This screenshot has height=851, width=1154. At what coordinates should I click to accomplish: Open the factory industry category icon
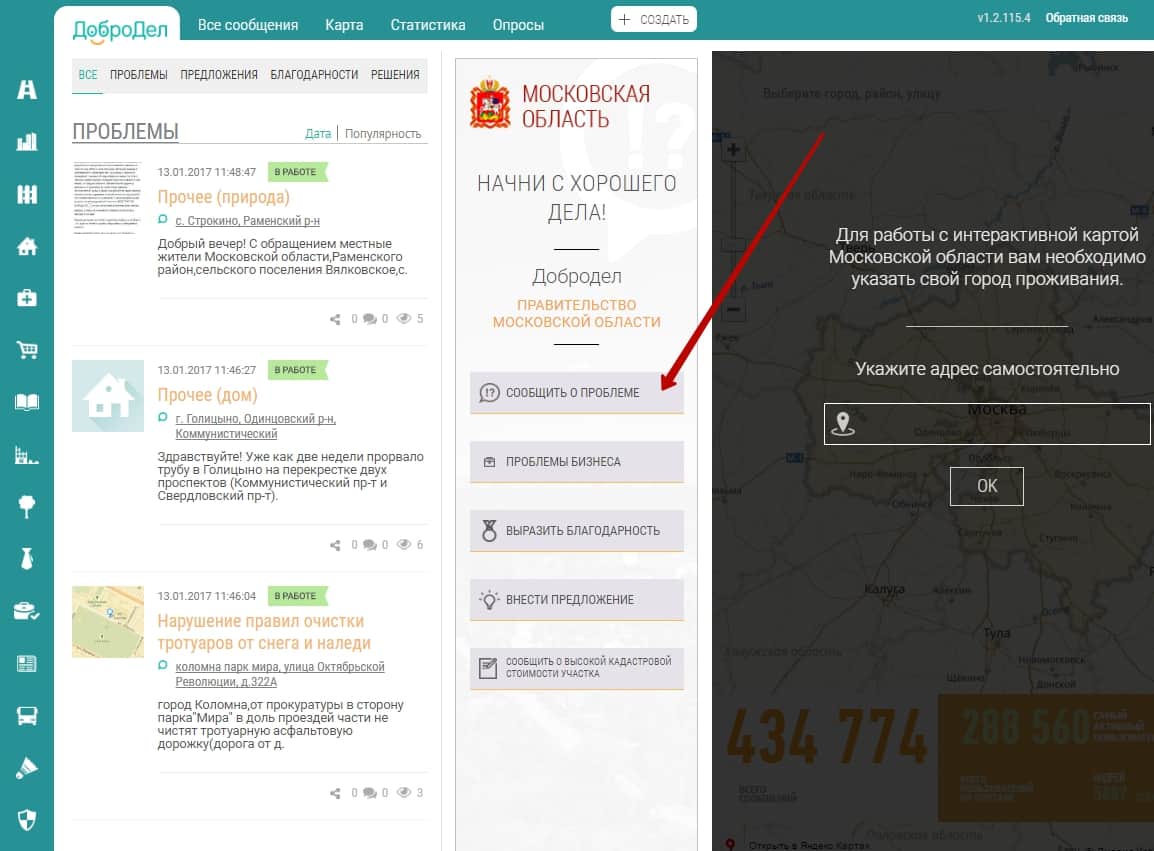26,455
